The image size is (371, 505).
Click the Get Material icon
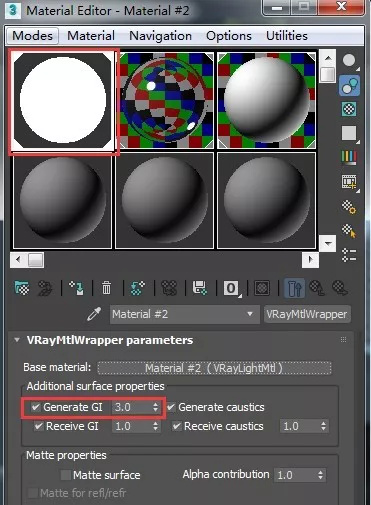[x=22, y=288]
